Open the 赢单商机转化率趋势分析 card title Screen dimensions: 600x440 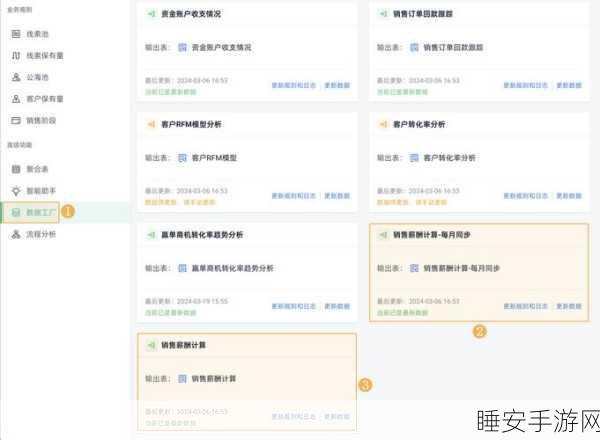pos(202,235)
